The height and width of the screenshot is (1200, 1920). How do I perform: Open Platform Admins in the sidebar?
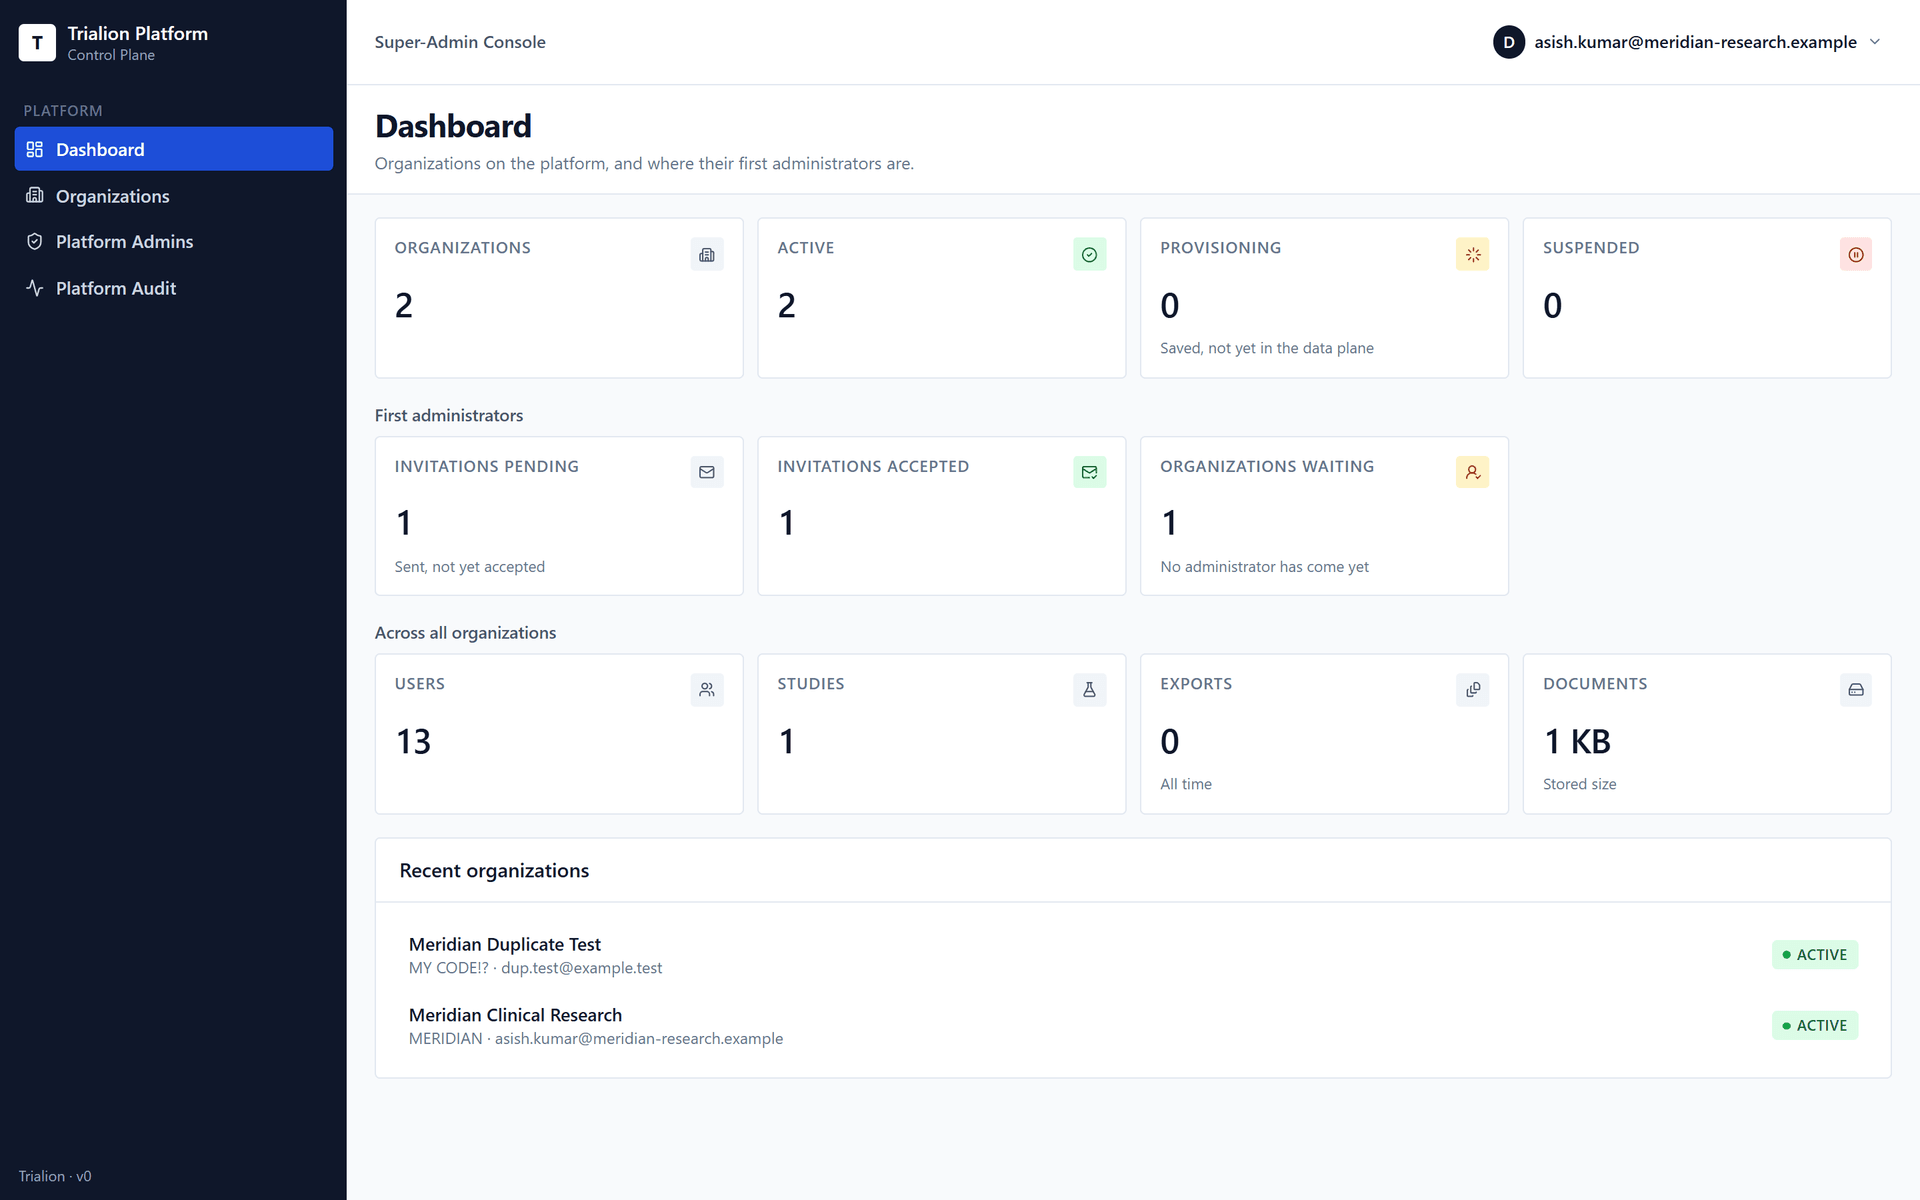[174, 242]
